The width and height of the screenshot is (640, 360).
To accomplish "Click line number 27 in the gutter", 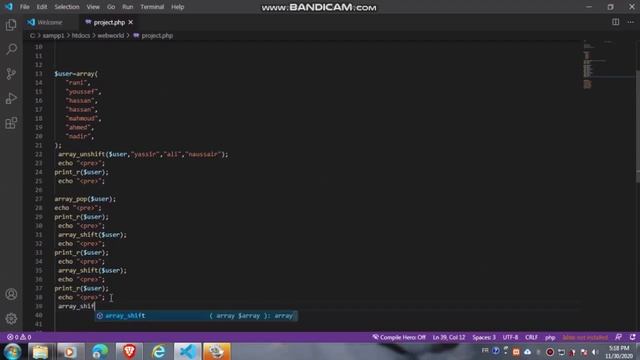I will coord(39,199).
